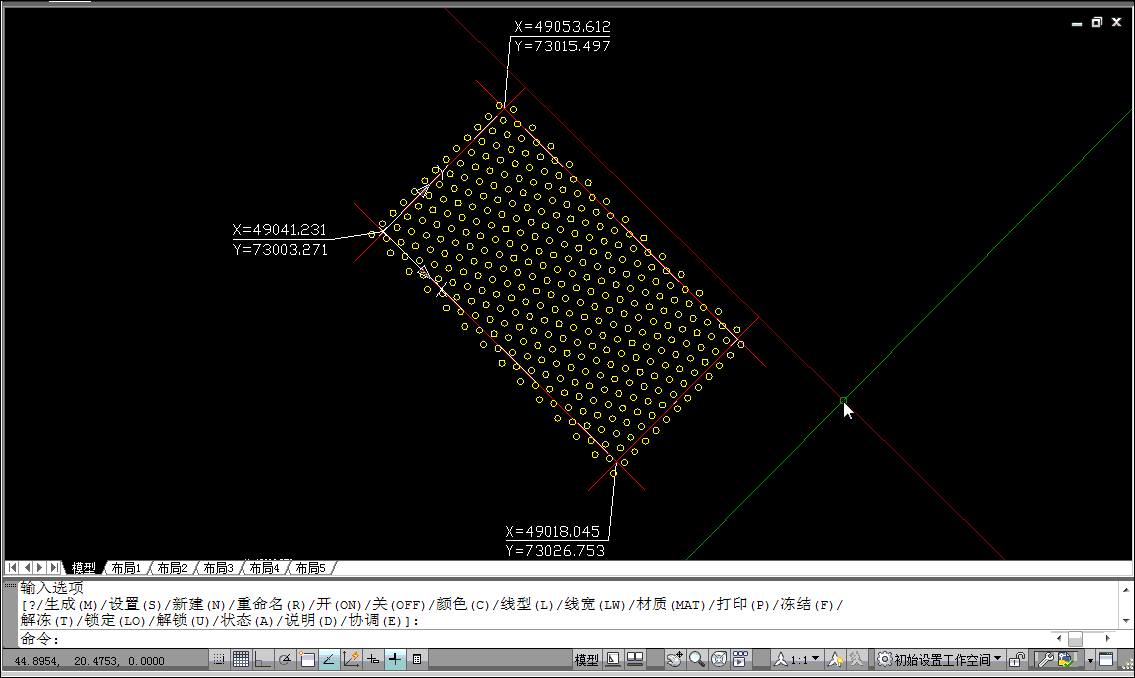Click coordinate readout 44.8954, 20.4753
The image size is (1135, 678).
(89, 661)
